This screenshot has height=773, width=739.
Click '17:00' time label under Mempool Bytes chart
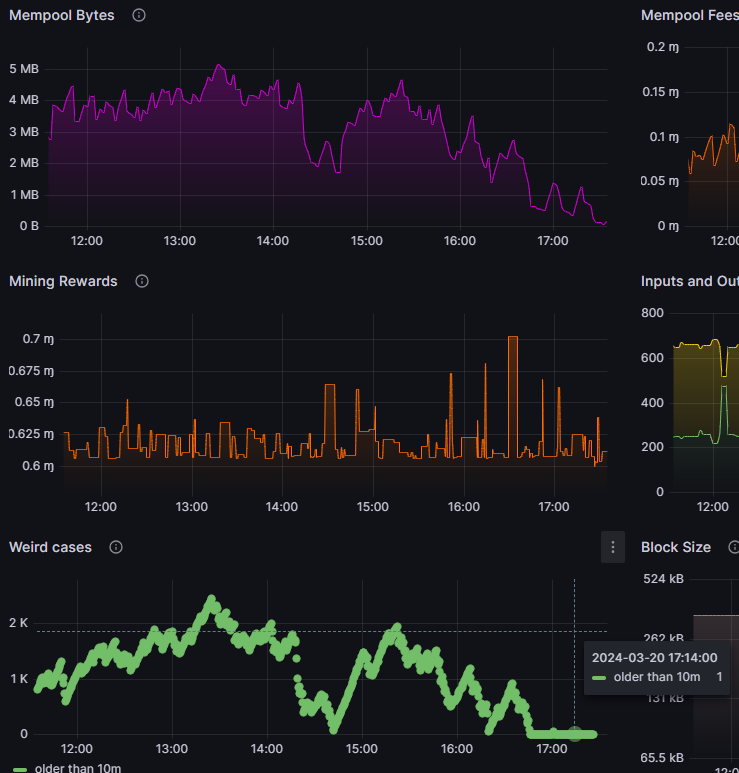[x=553, y=241]
